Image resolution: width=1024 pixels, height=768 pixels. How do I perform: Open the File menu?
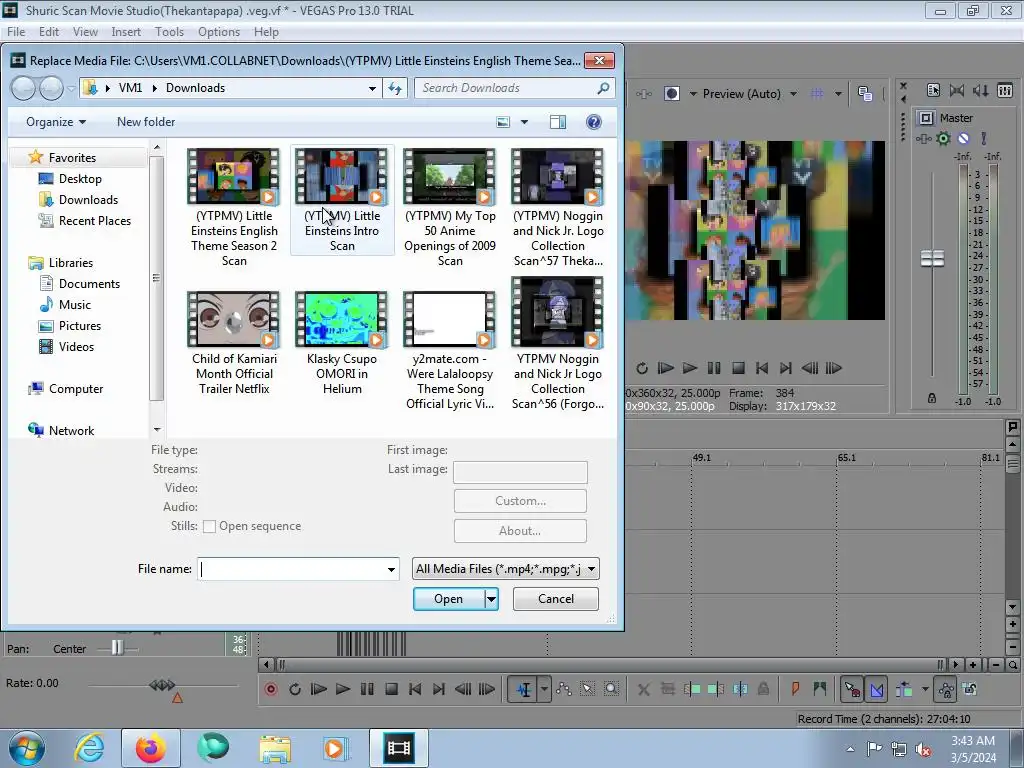[16, 32]
